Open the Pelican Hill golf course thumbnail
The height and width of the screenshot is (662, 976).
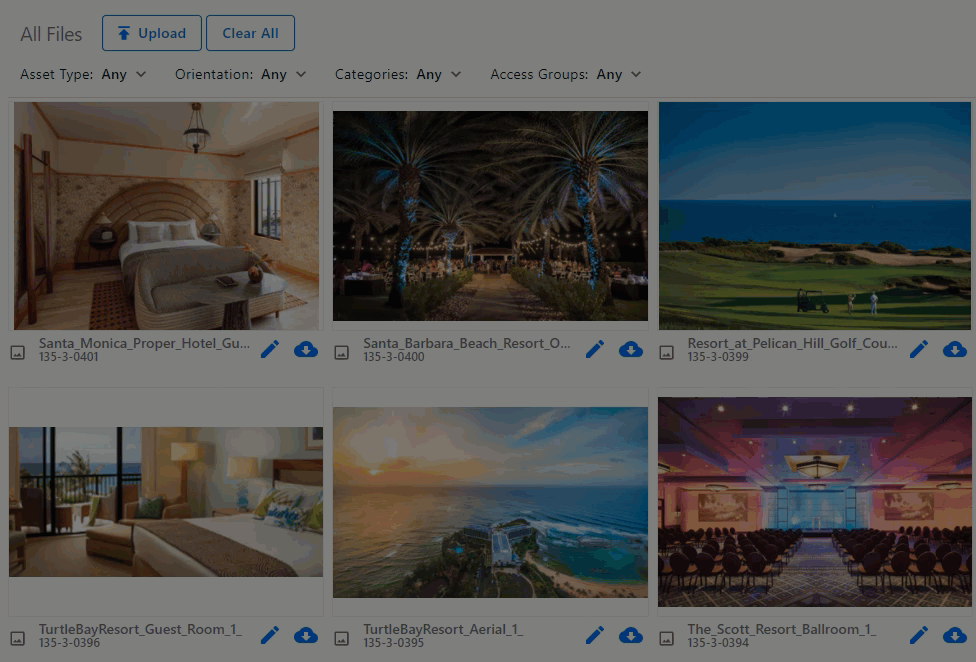click(x=815, y=216)
